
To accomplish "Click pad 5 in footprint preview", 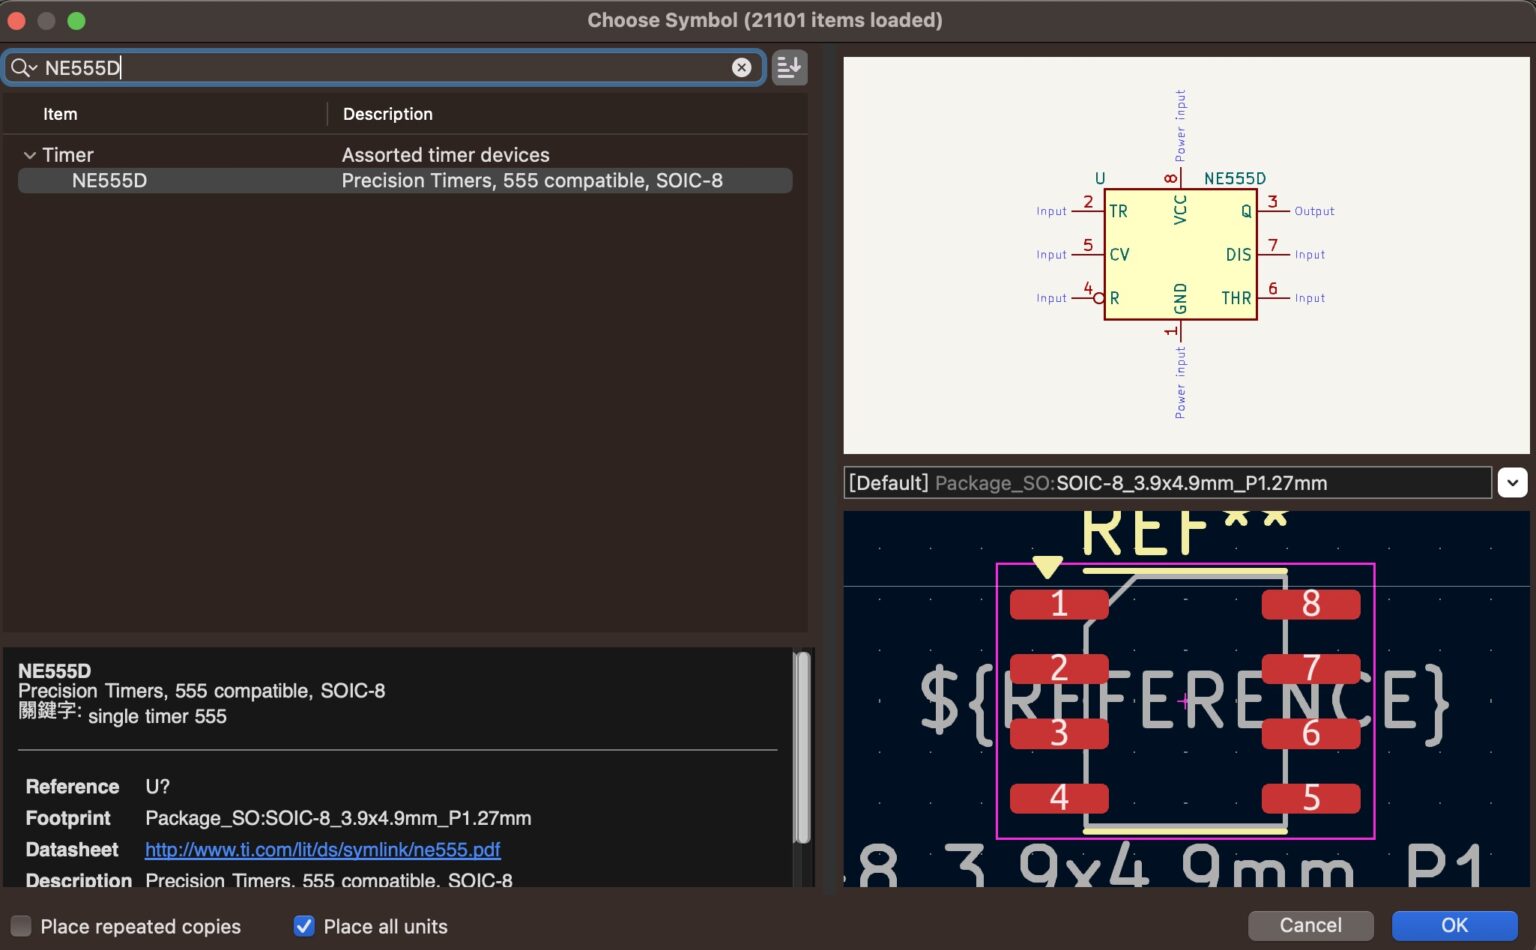I will [x=1311, y=798].
